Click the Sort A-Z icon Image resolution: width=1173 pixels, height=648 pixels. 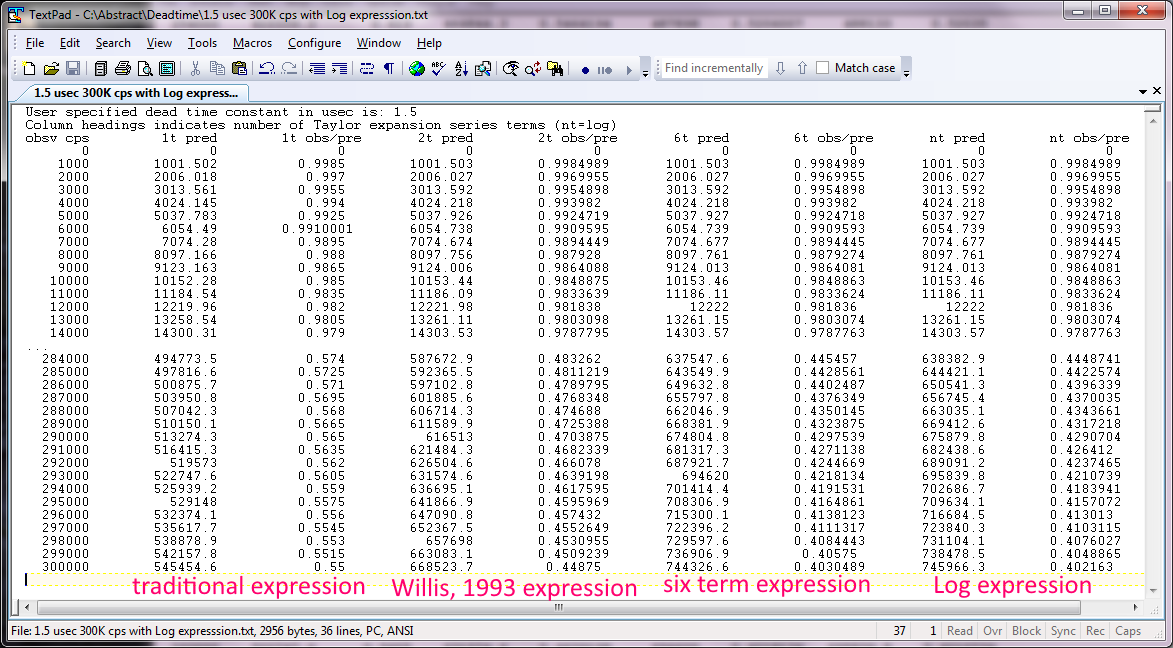[461, 69]
